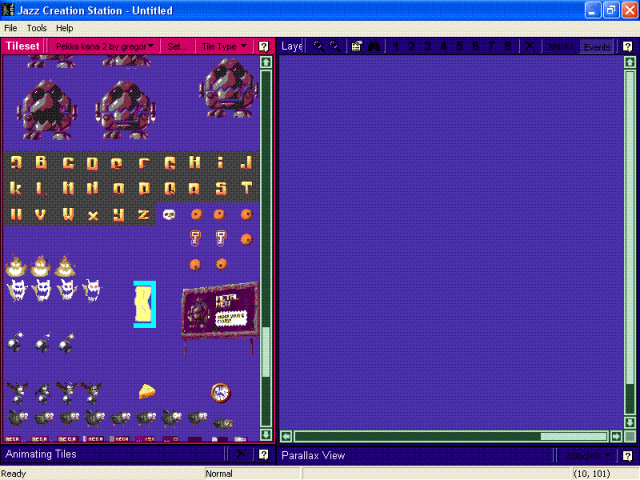The width and height of the screenshot is (640, 480).
Task: Click the X icon in Animating Tiles bar
Action: [x=241, y=453]
